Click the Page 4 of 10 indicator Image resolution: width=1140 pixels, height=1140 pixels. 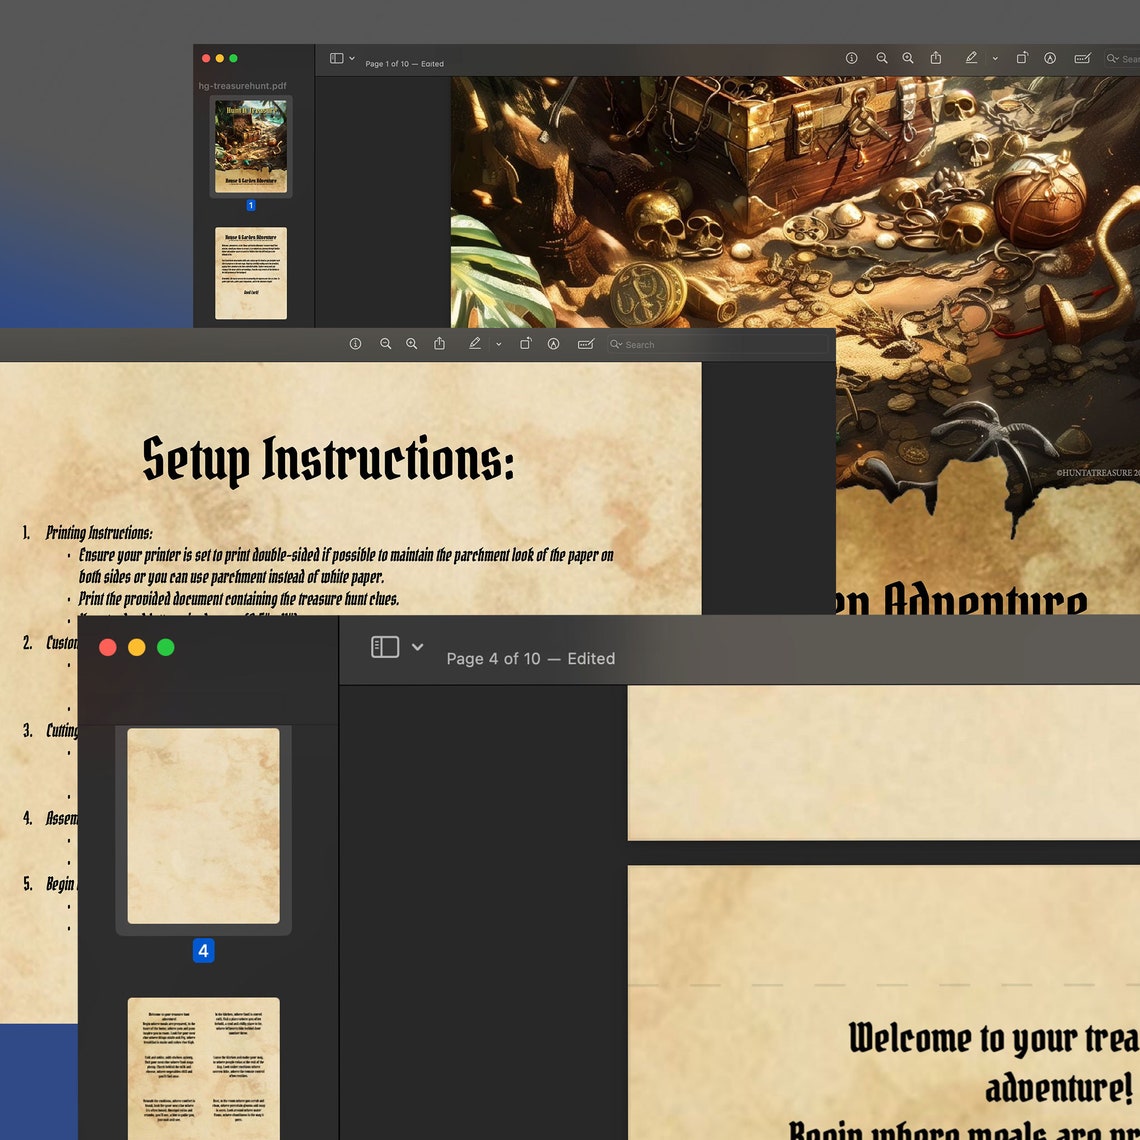(x=499, y=659)
